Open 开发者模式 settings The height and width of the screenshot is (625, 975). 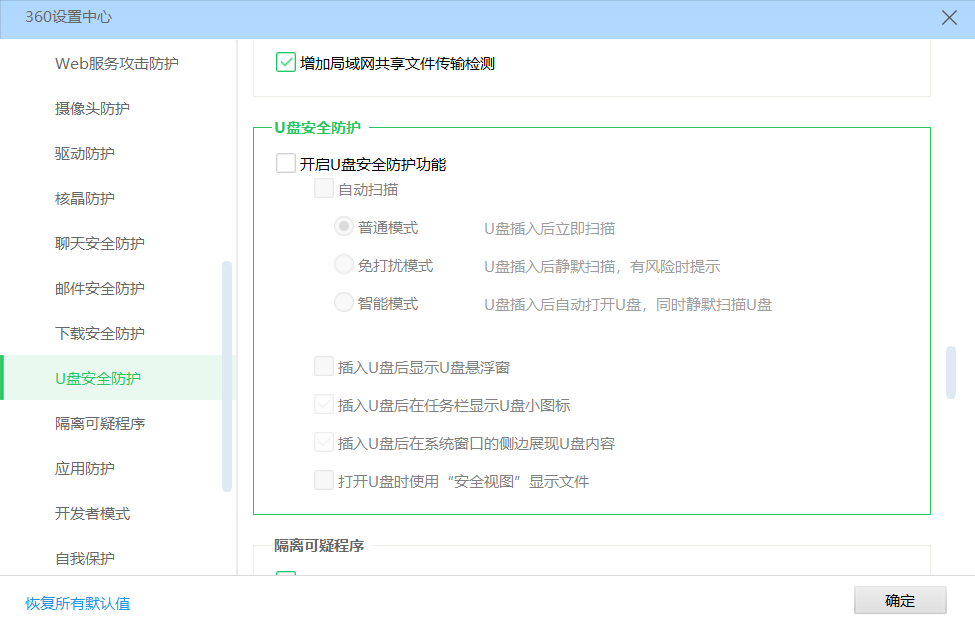(x=92, y=514)
